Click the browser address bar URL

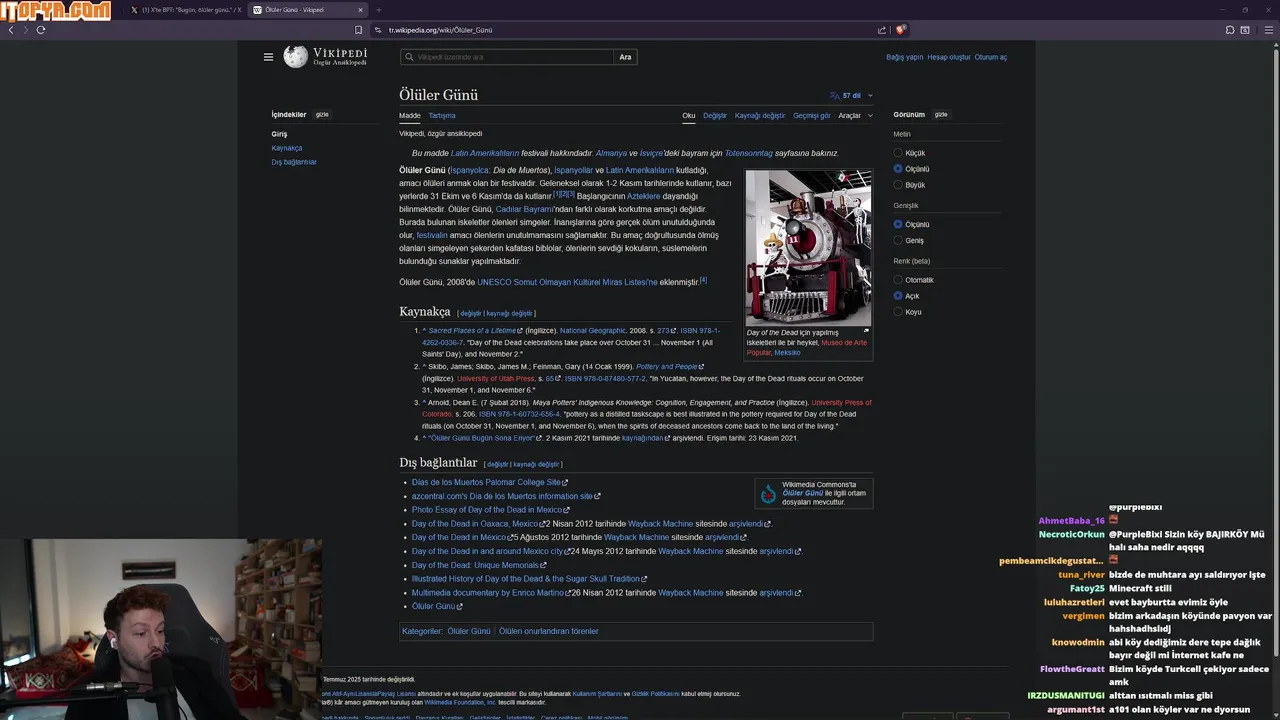click(x=440, y=30)
